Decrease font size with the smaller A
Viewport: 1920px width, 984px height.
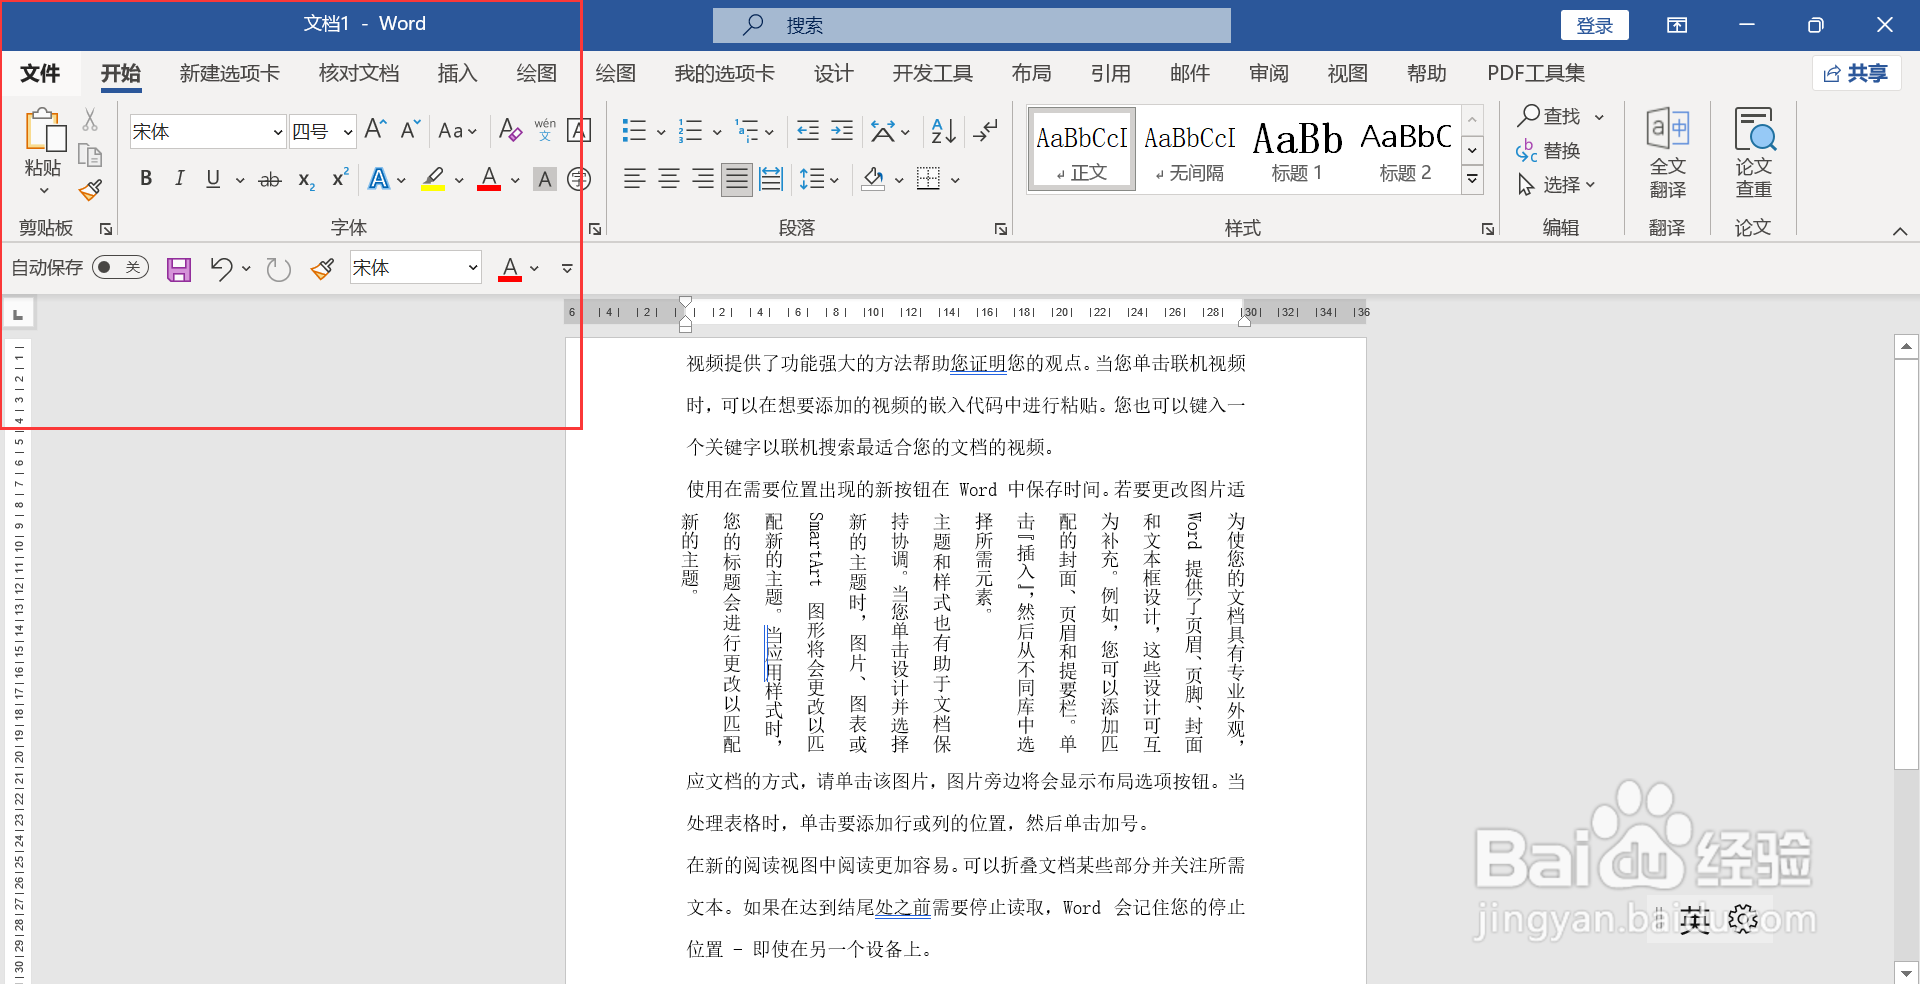(x=410, y=130)
